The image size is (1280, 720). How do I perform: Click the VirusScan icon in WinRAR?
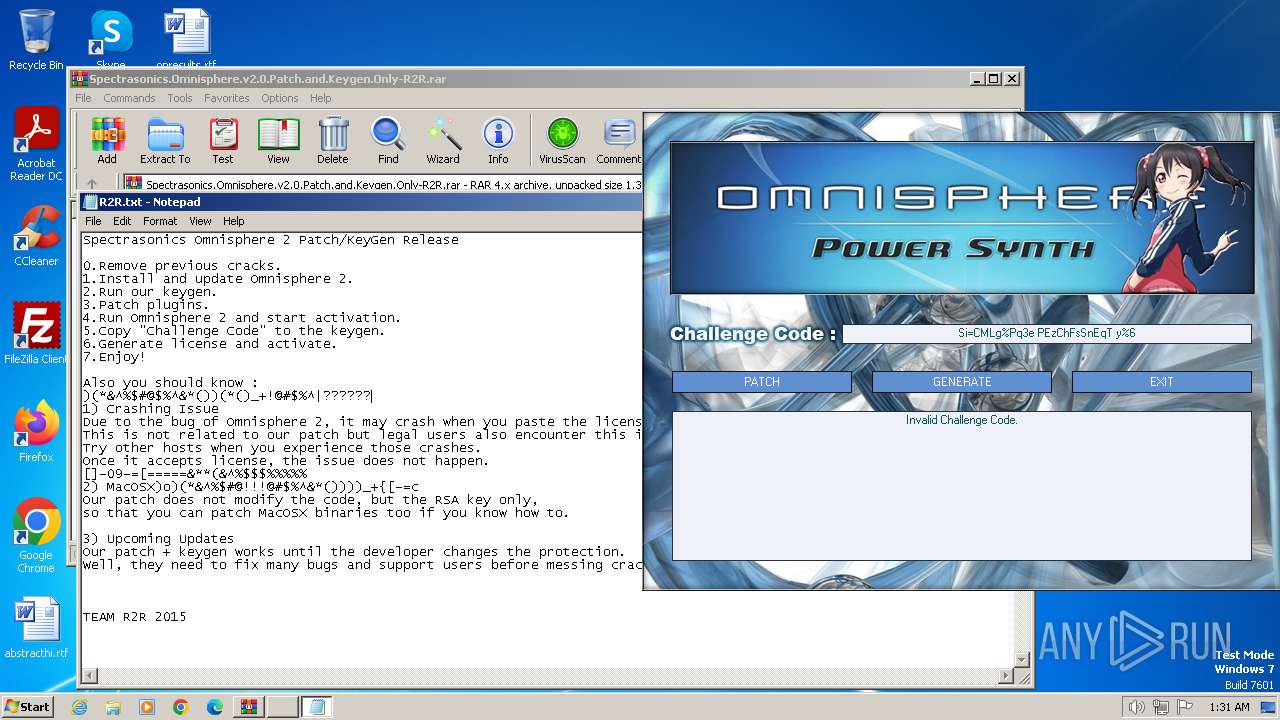pyautogui.click(x=562, y=140)
